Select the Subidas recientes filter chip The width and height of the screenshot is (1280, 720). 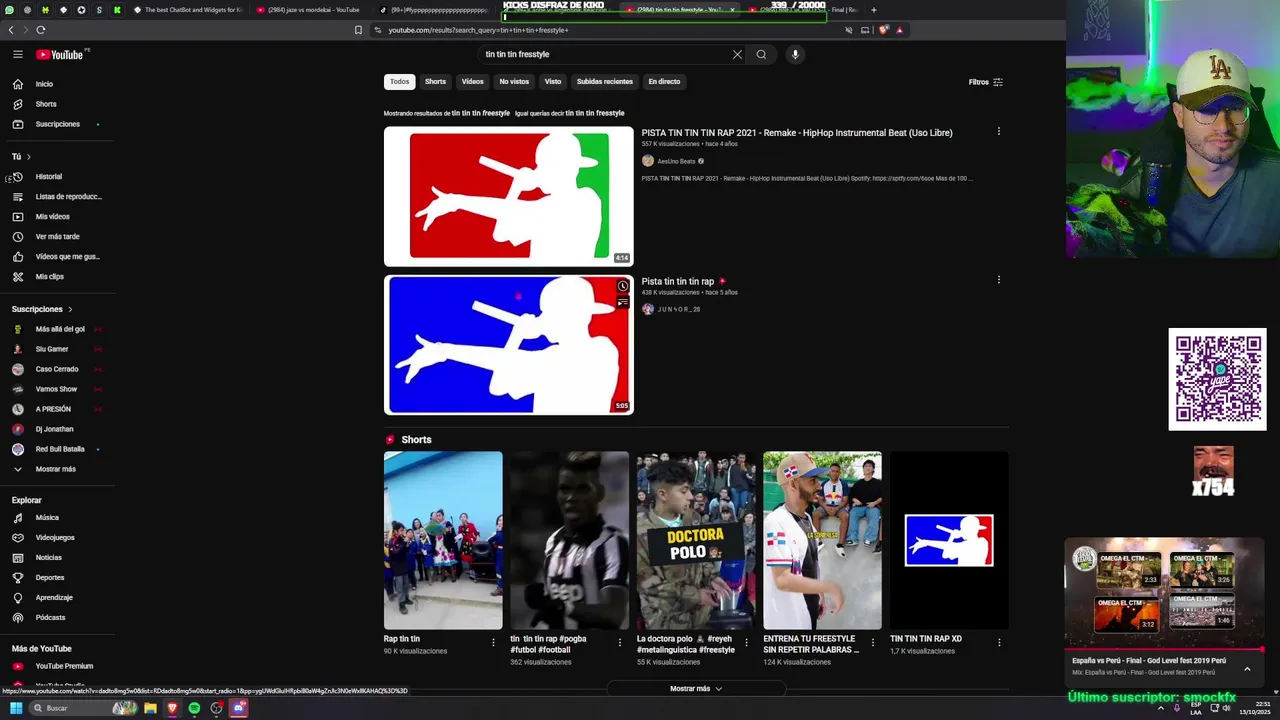click(605, 82)
